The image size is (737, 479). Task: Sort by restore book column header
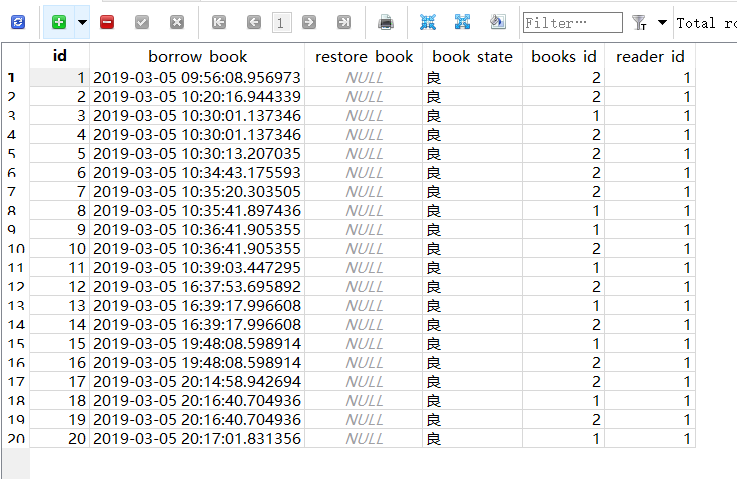(364, 56)
